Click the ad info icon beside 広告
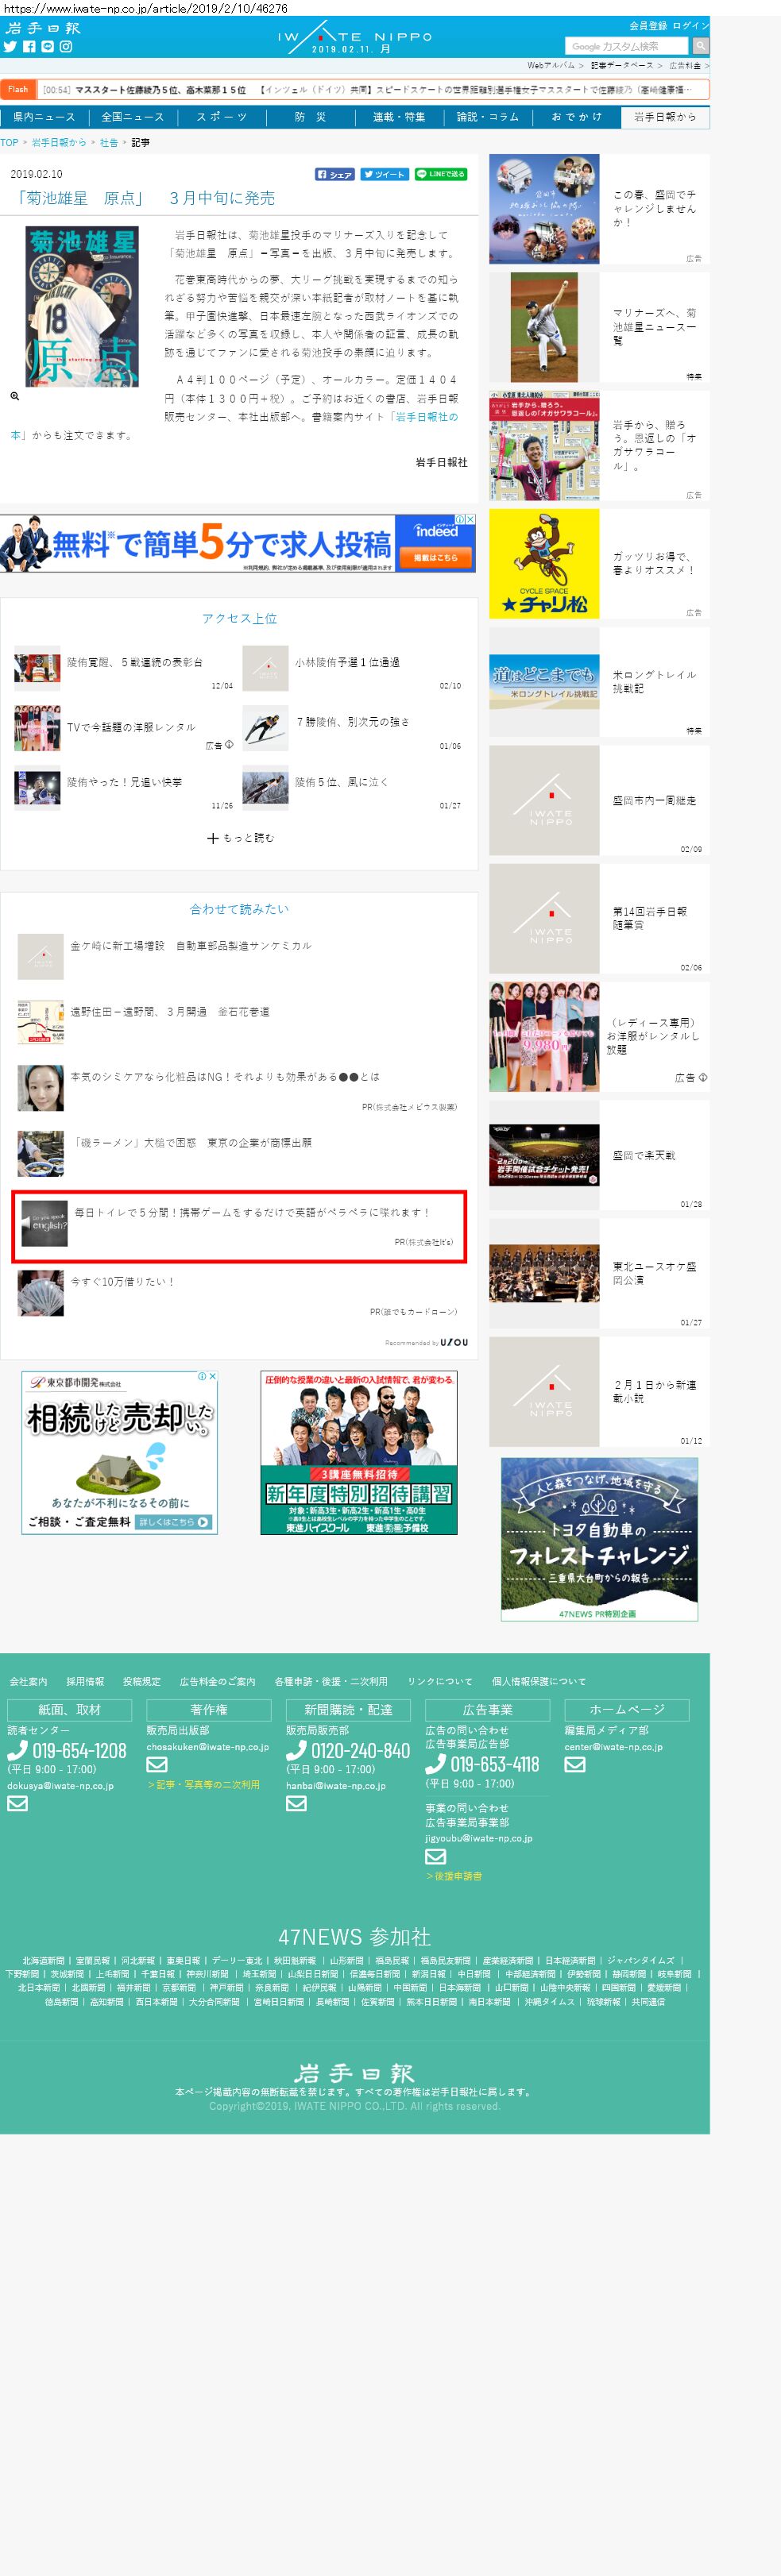 [229, 744]
